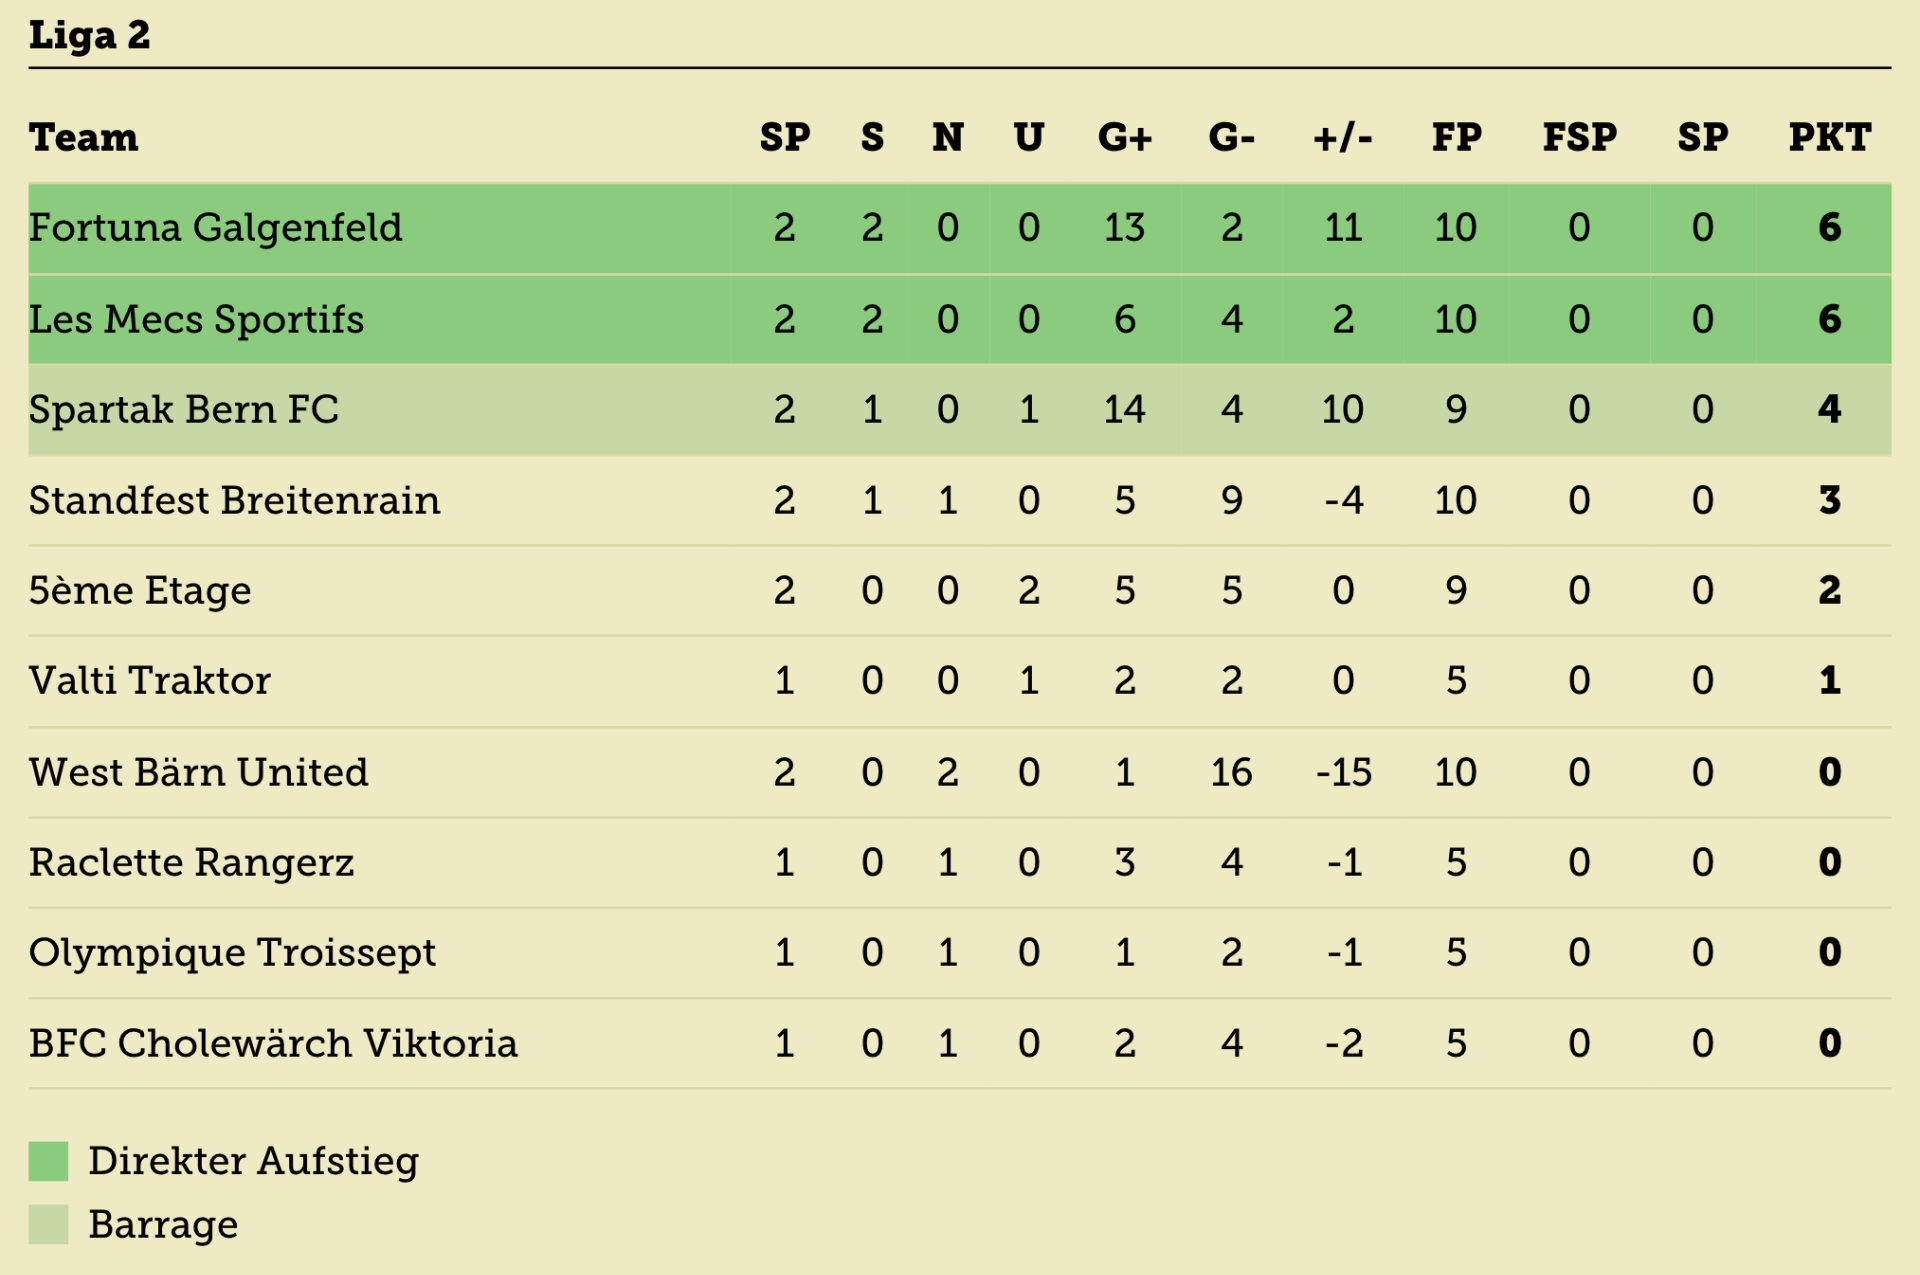The height and width of the screenshot is (1275, 1920).
Task: Click the Valti Traktor team name
Action: point(150,681)
